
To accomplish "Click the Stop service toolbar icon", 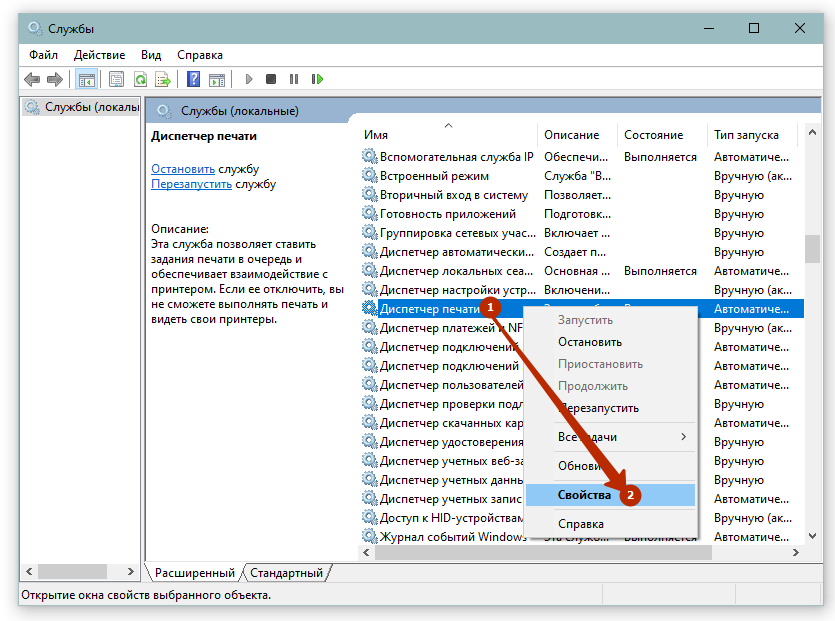I will [271, 79].
